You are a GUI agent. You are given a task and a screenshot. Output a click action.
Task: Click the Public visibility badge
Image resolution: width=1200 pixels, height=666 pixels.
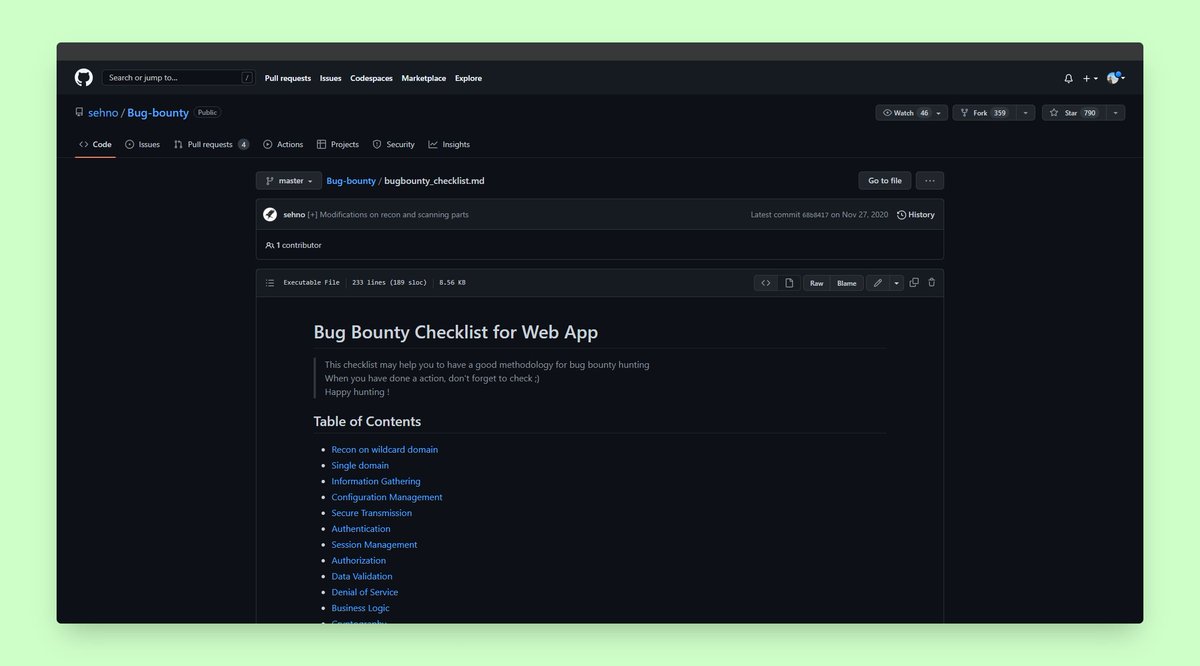coord(207,113)
